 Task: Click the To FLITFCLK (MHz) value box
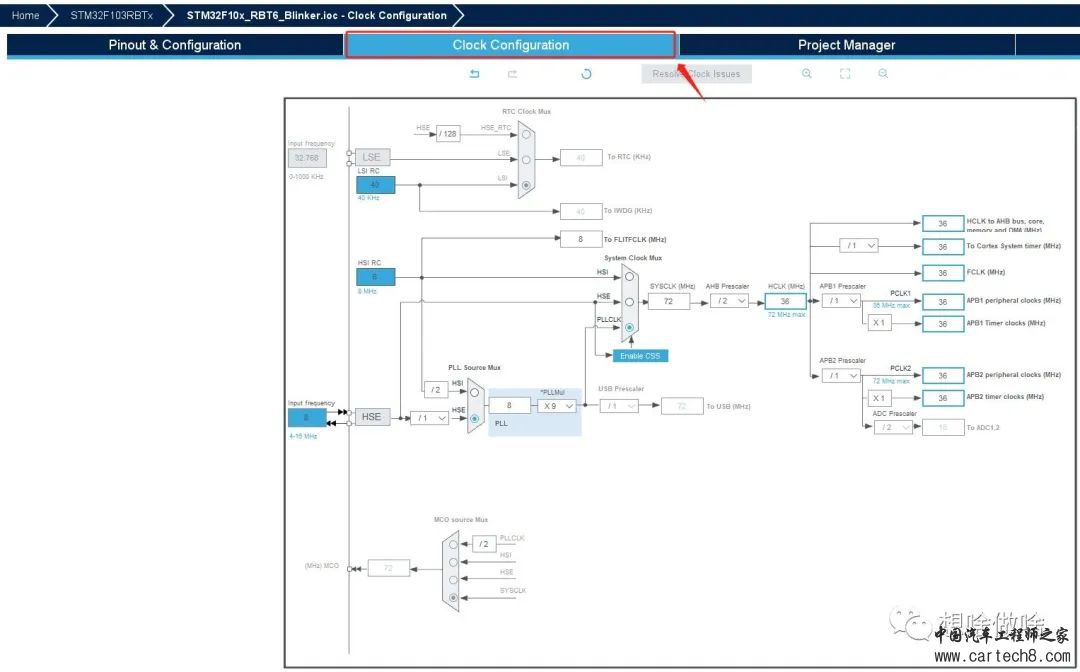pyautogui.click(x=581, y=239)
